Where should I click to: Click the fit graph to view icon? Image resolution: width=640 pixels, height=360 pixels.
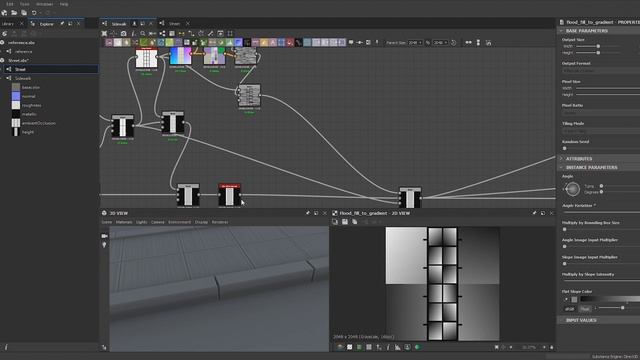(104, 33)
